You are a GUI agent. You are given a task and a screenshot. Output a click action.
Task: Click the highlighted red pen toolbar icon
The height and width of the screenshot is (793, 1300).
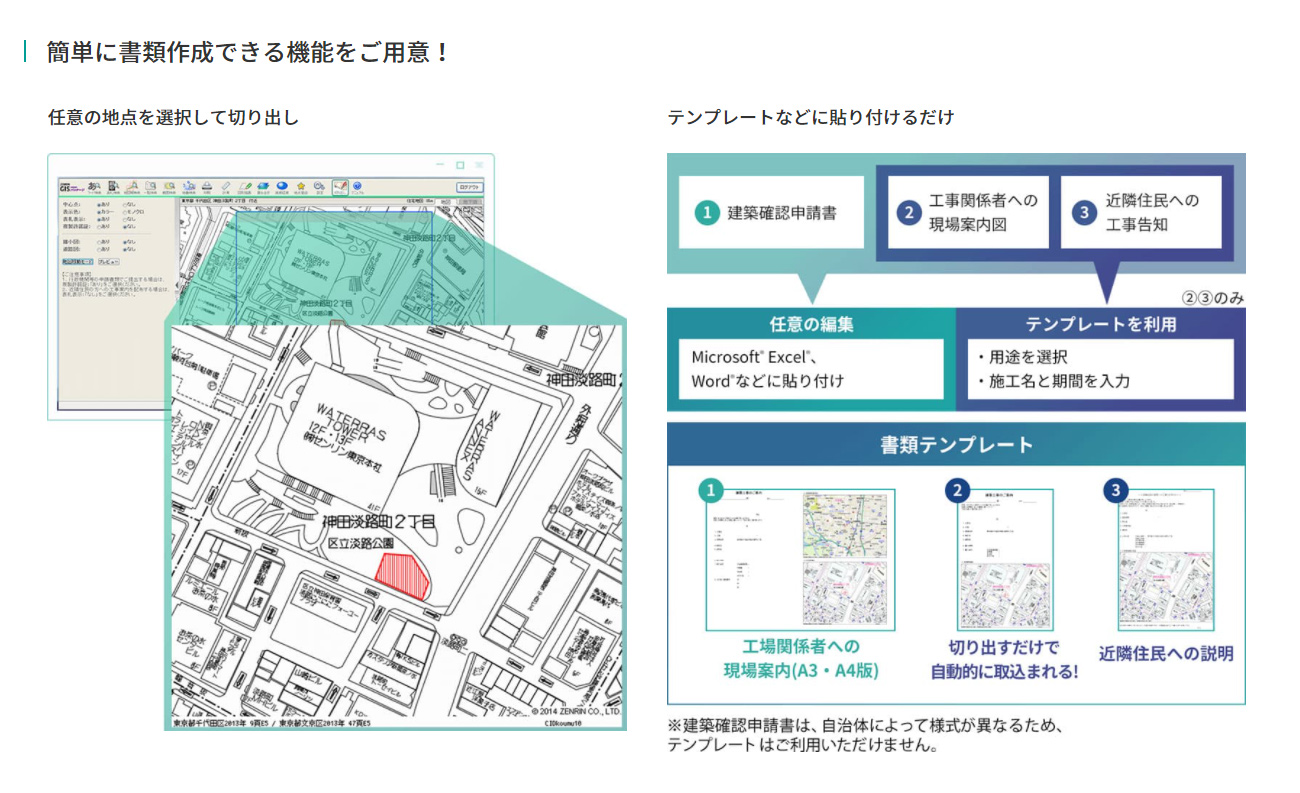[x=340, y=186]
